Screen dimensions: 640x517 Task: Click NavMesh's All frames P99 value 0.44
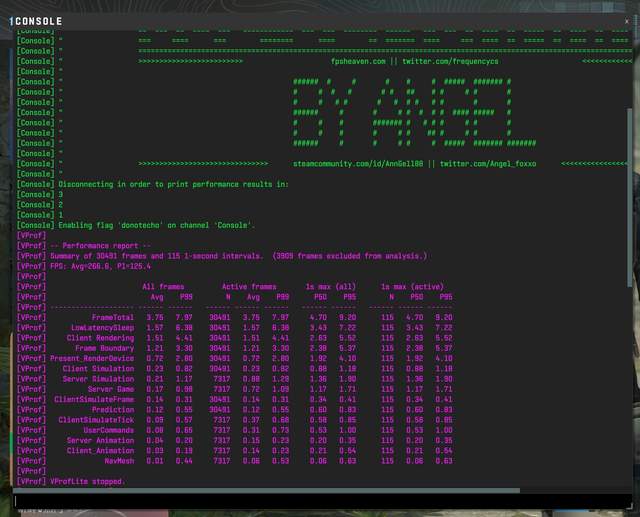(184, 461)
